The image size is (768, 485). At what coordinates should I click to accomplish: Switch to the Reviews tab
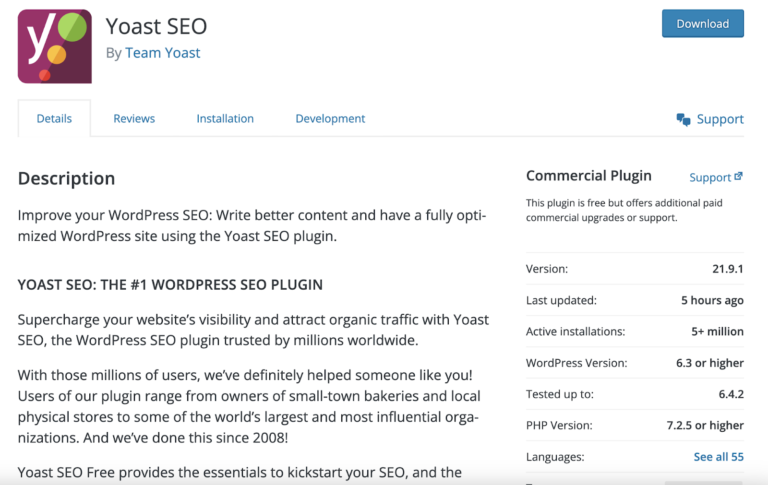click(x=134, y=119)
